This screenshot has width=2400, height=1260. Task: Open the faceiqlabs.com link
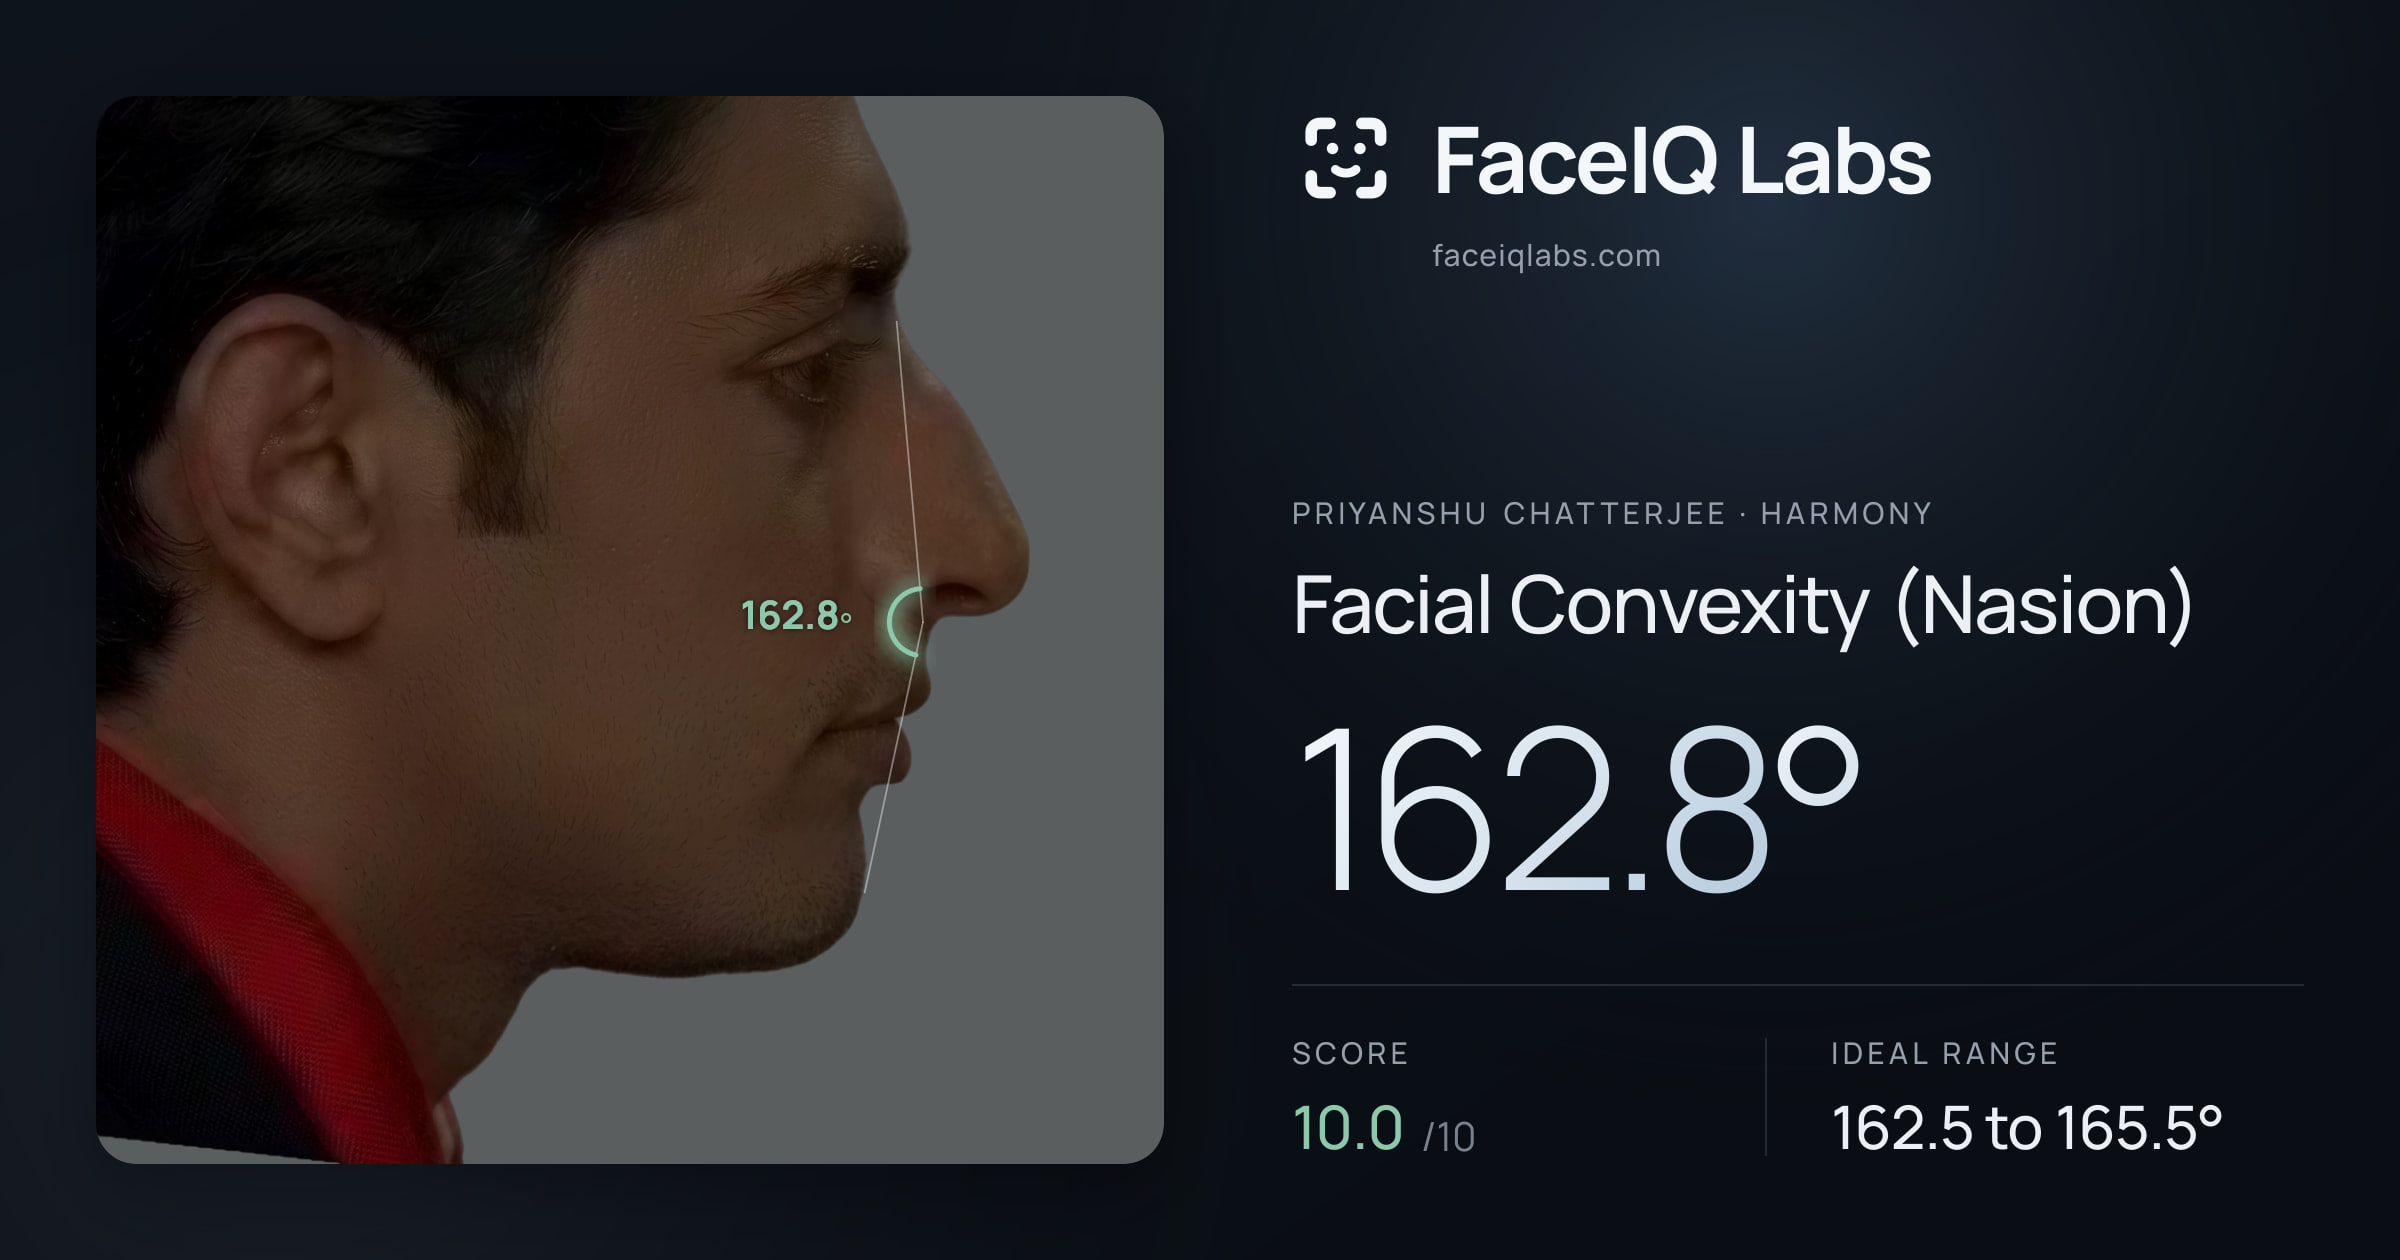click(1546, 256)
